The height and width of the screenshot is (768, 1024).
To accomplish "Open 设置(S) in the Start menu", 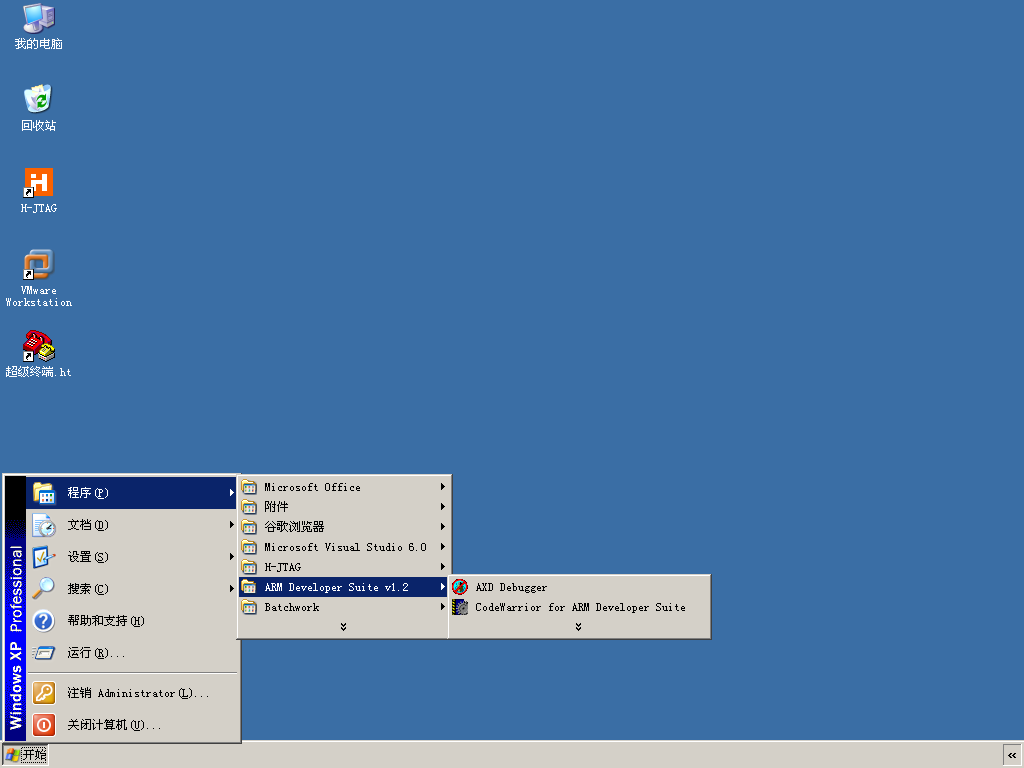I will (131, 557).
